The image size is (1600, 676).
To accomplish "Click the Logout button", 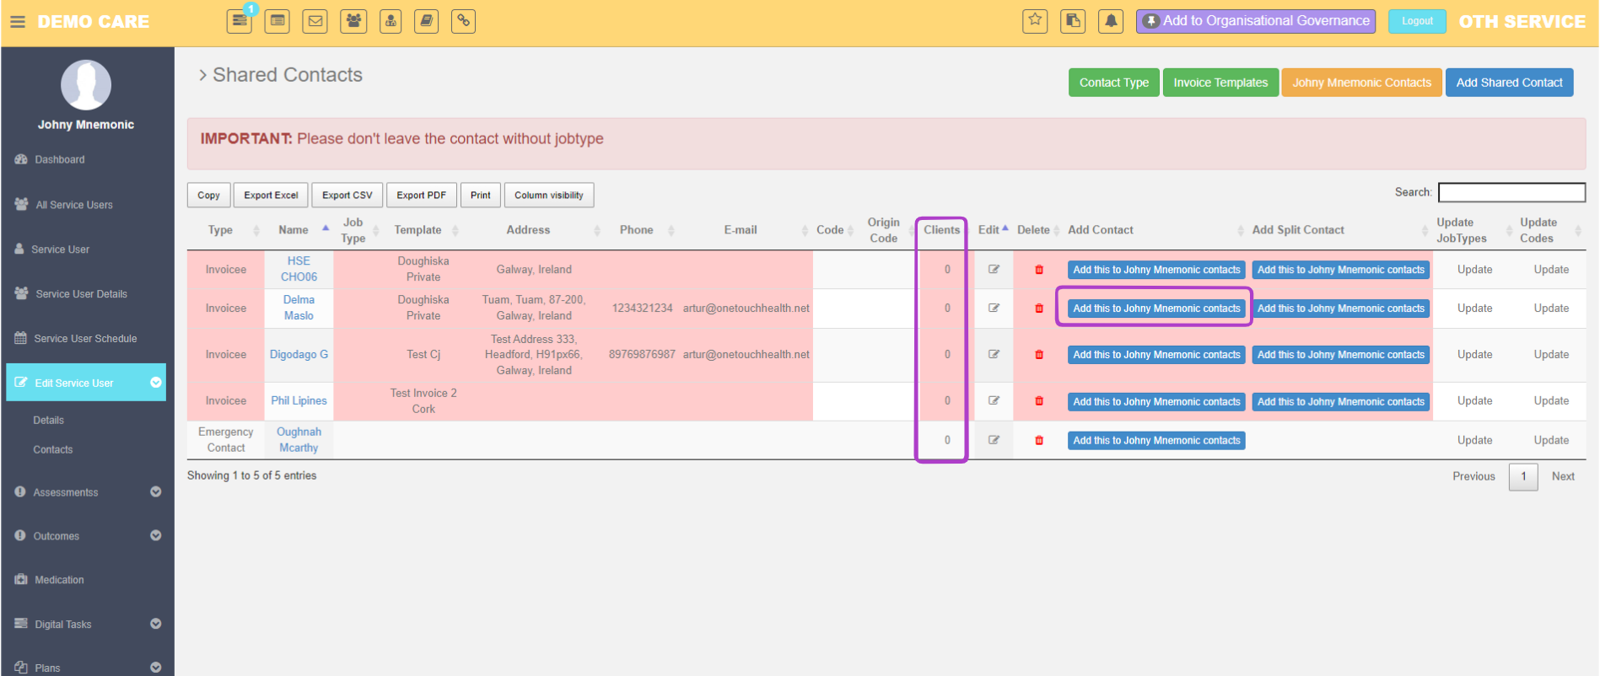I will pyautogui.click(x=1417, y=21).
